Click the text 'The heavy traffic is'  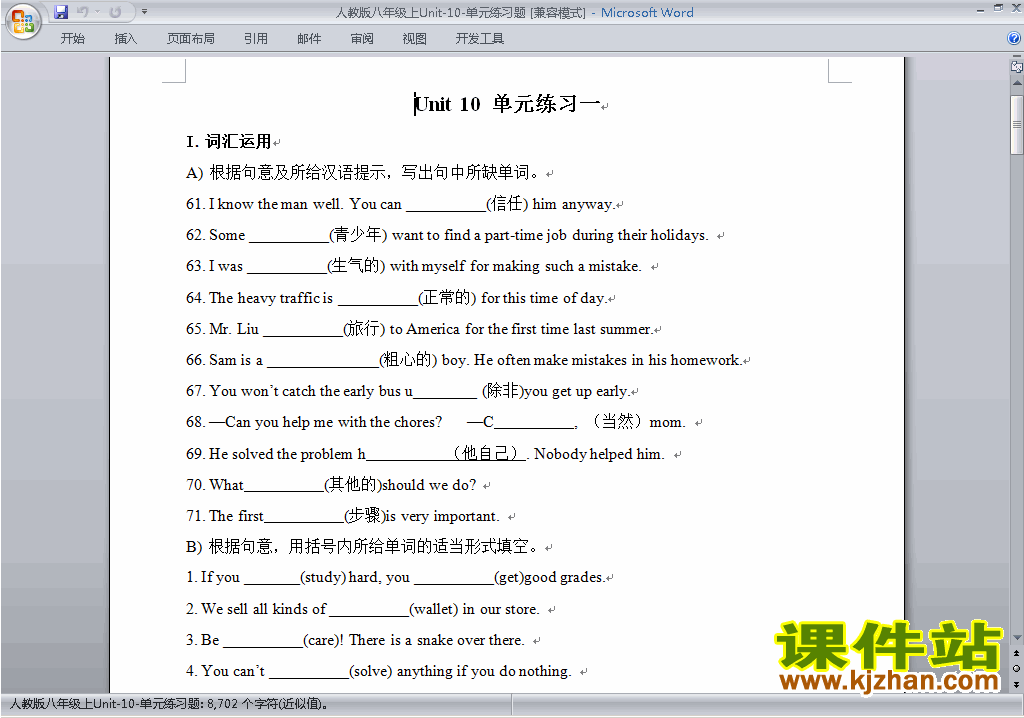click(x=271, y=298)
